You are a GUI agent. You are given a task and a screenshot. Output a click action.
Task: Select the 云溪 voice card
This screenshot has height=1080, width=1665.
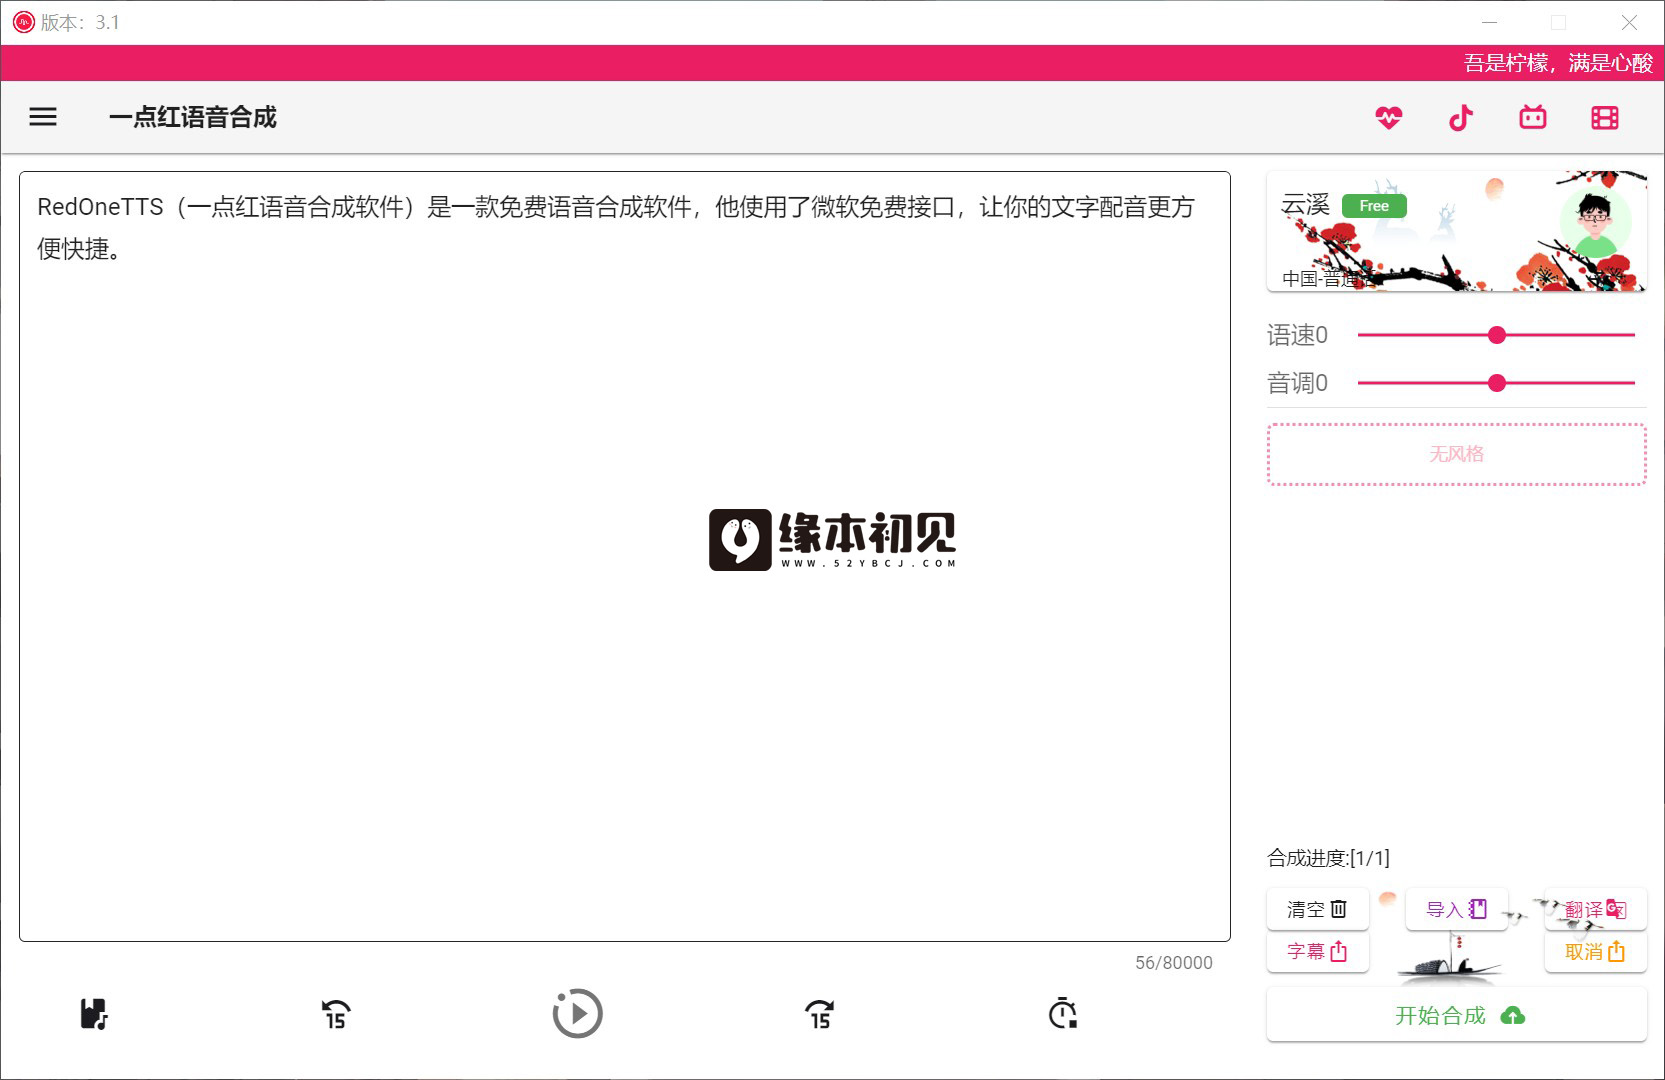tap(1456, 231)
